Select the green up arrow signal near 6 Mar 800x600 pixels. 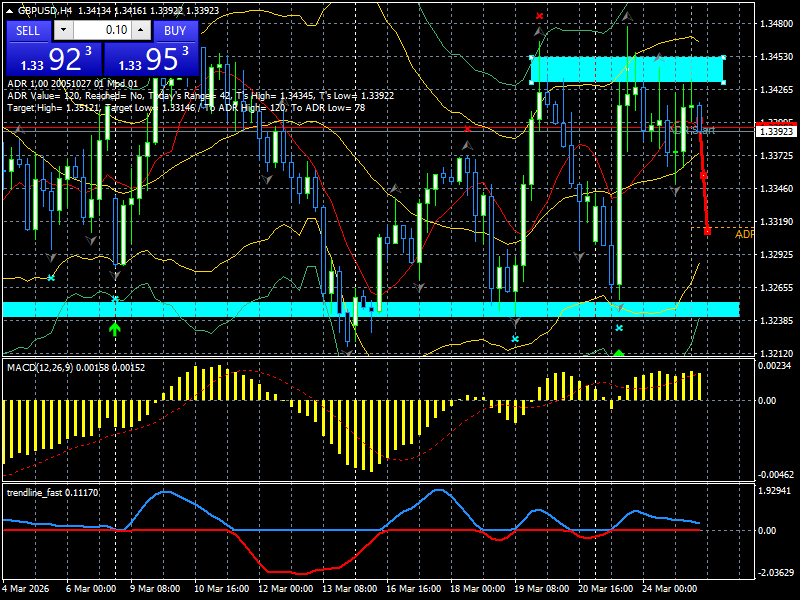coord(115,329)
